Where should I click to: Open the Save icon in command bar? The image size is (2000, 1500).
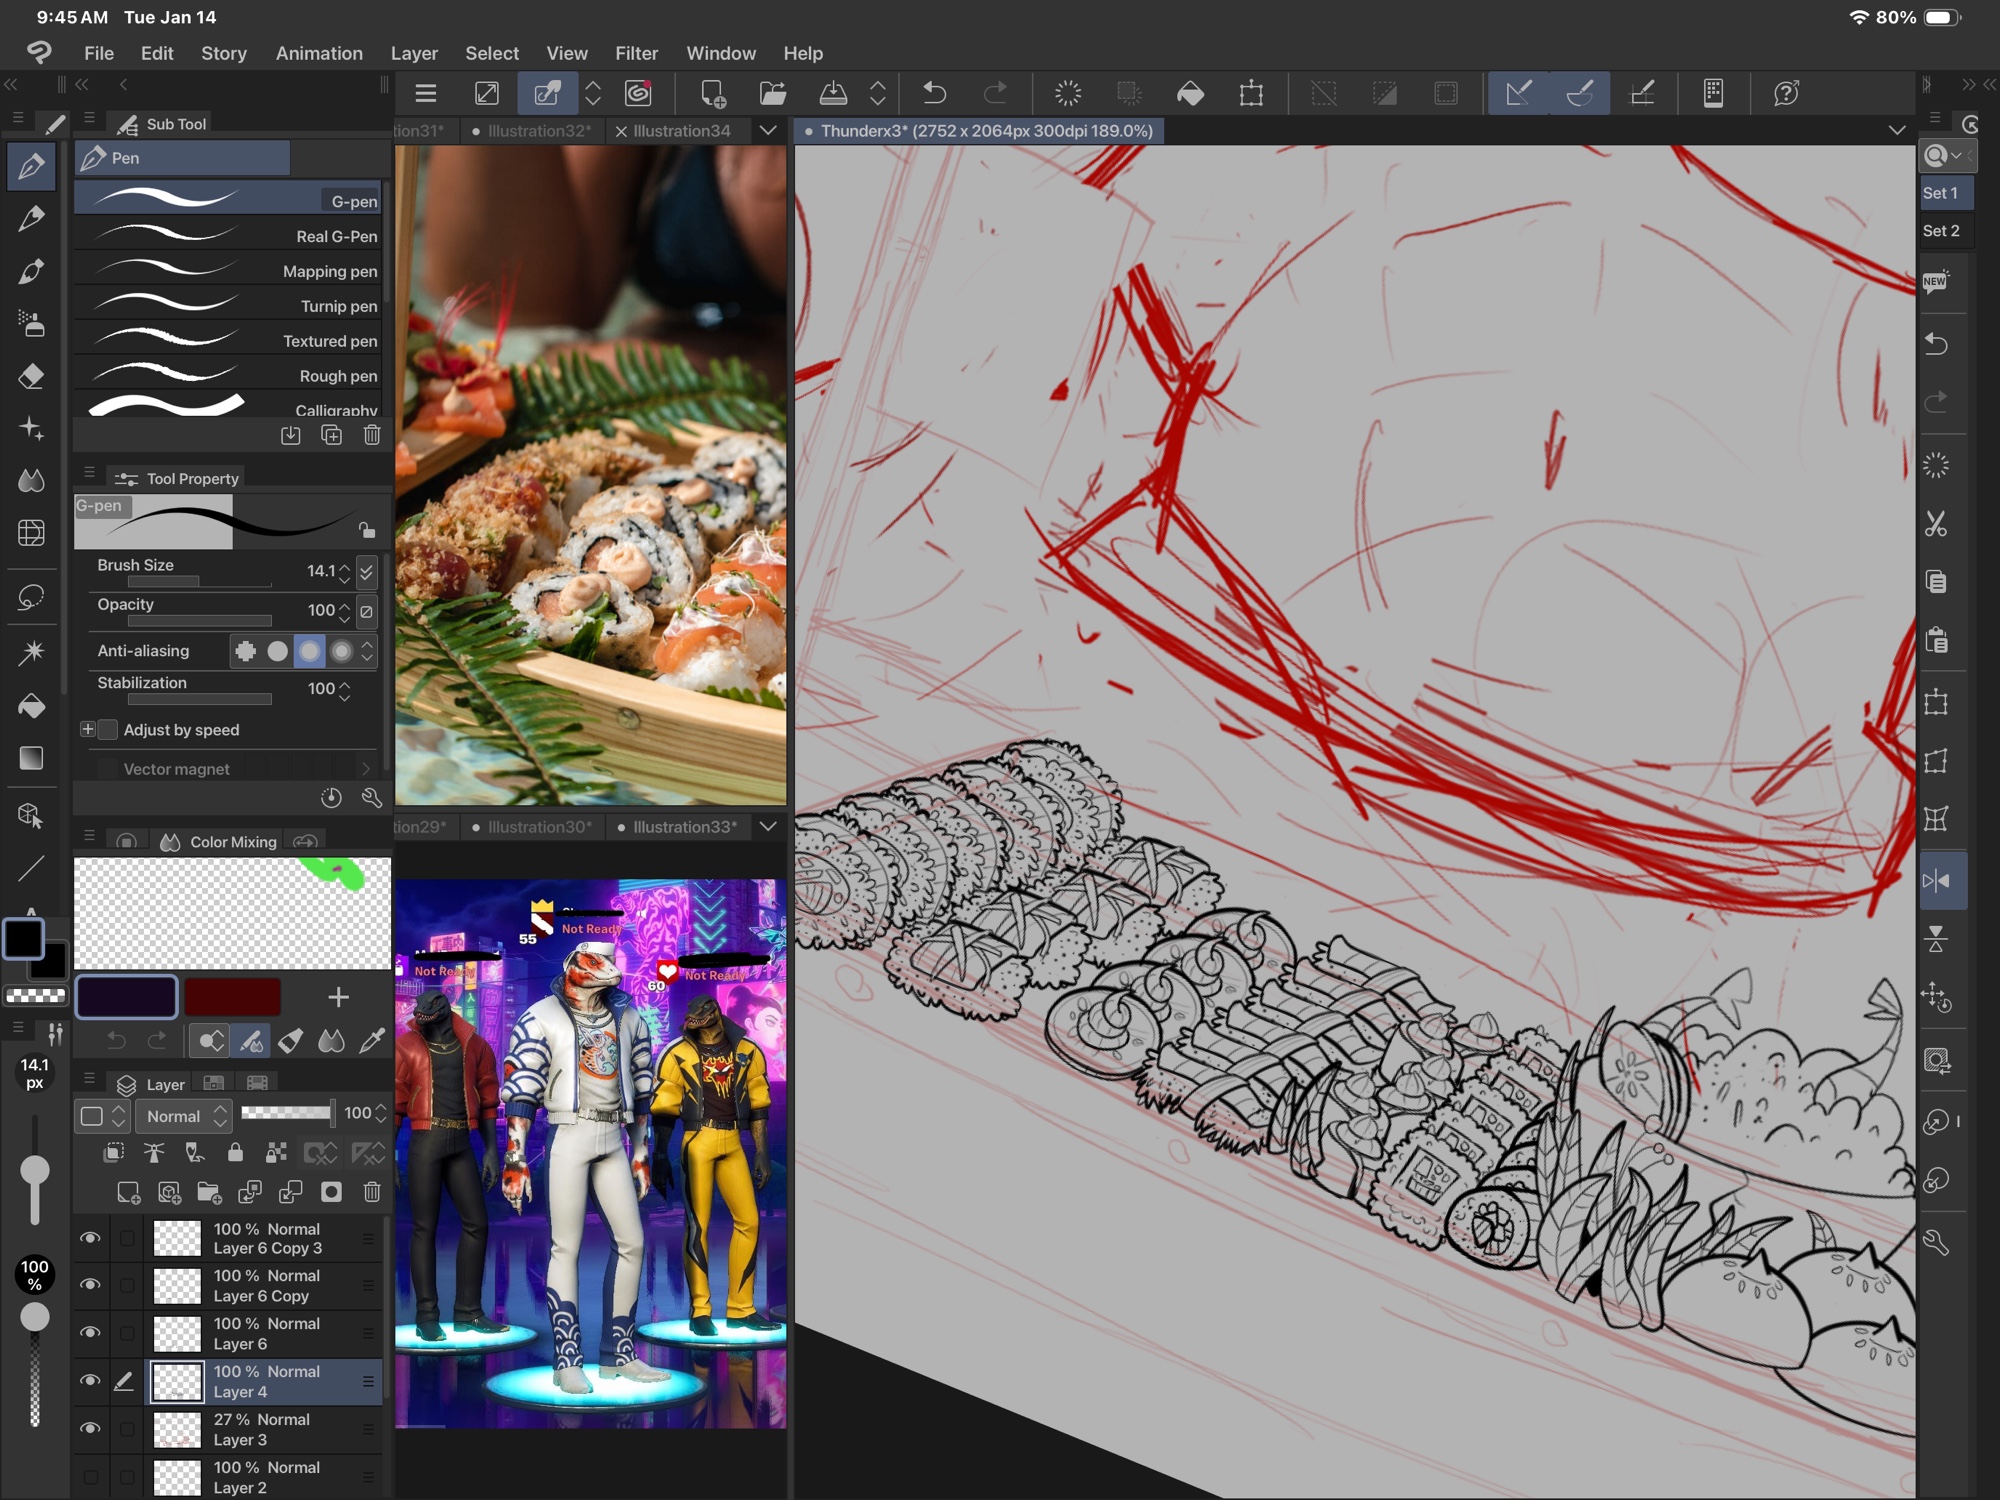832,94
